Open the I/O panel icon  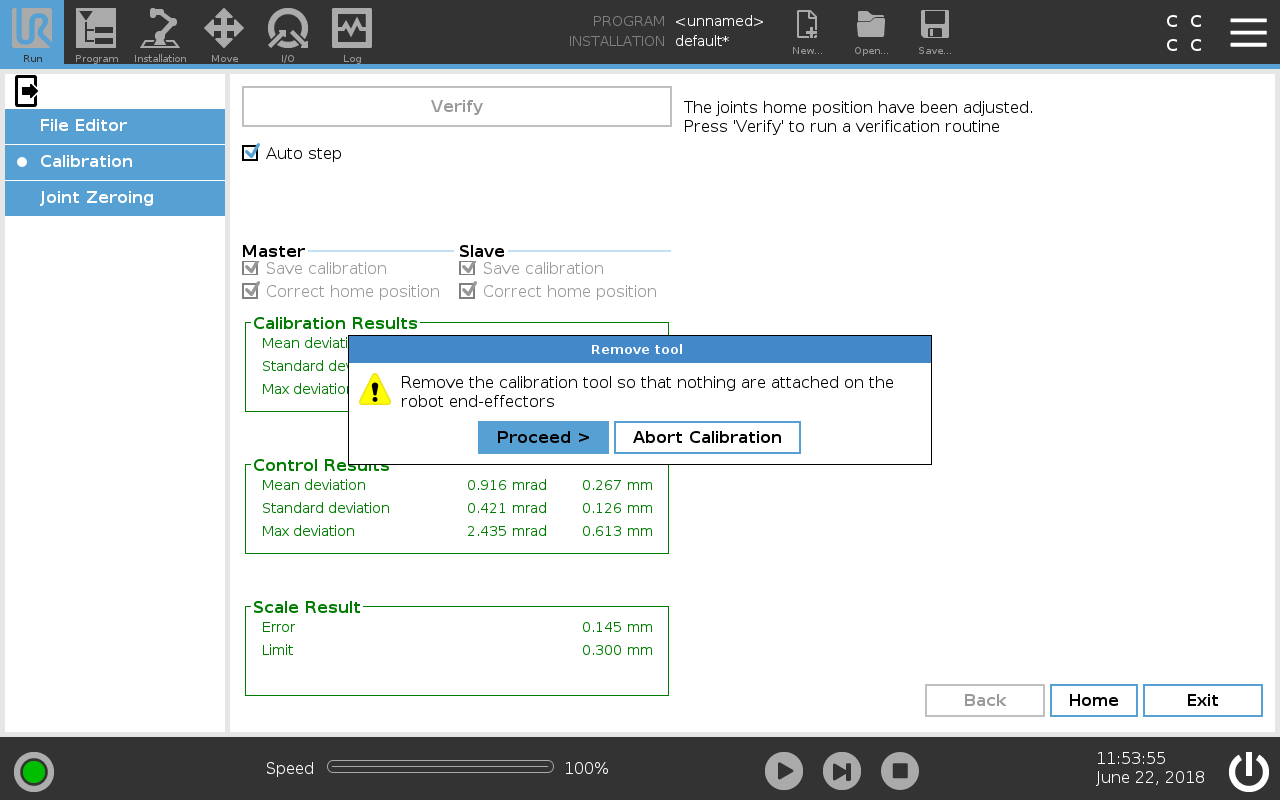pos(287,32)
